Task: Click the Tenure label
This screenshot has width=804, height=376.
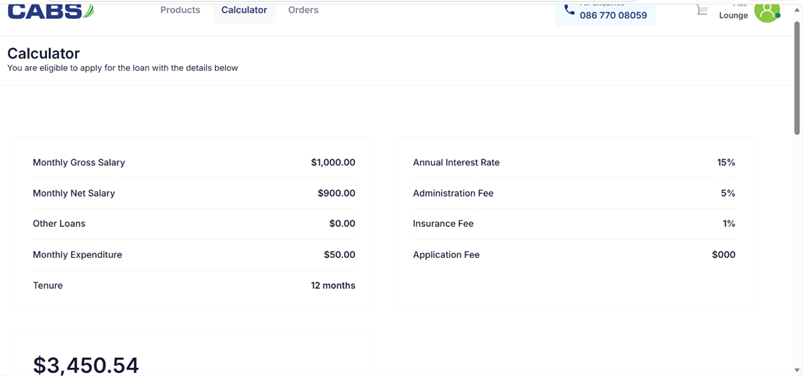Action: (48, 285)
